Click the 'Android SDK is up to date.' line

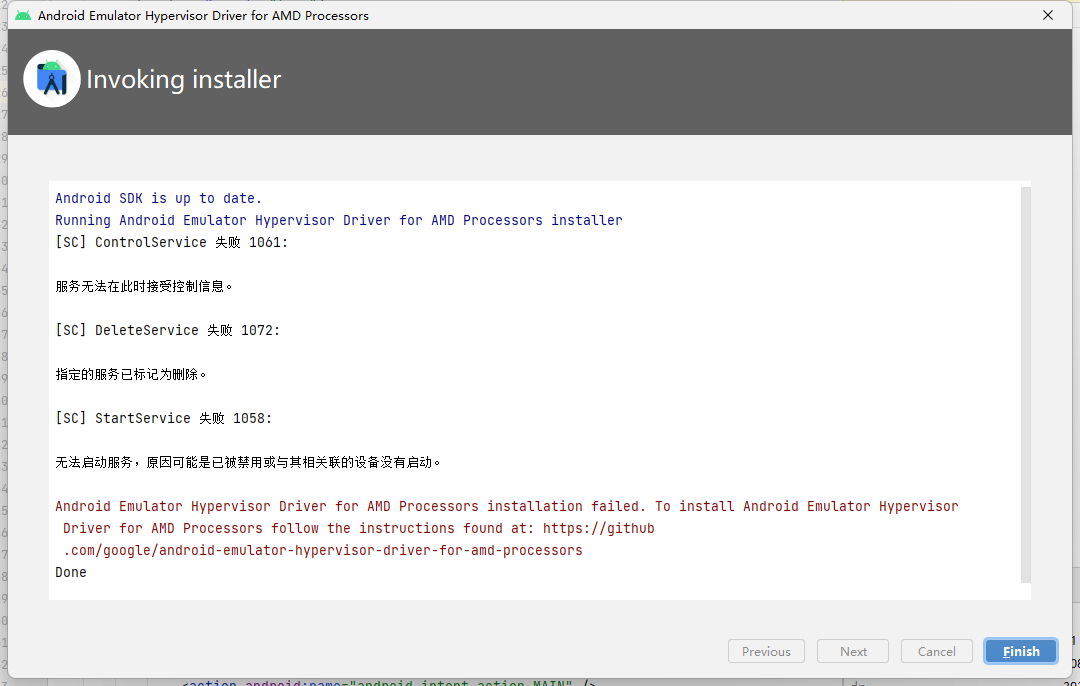(x=158, y=198)
